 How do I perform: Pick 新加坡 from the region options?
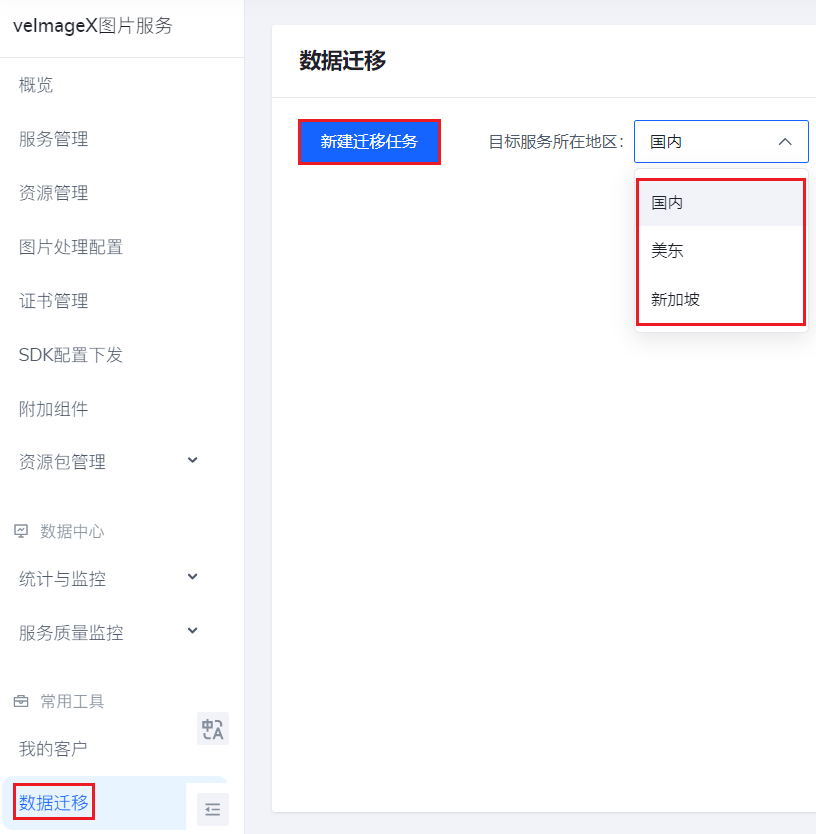pos(675,299)
